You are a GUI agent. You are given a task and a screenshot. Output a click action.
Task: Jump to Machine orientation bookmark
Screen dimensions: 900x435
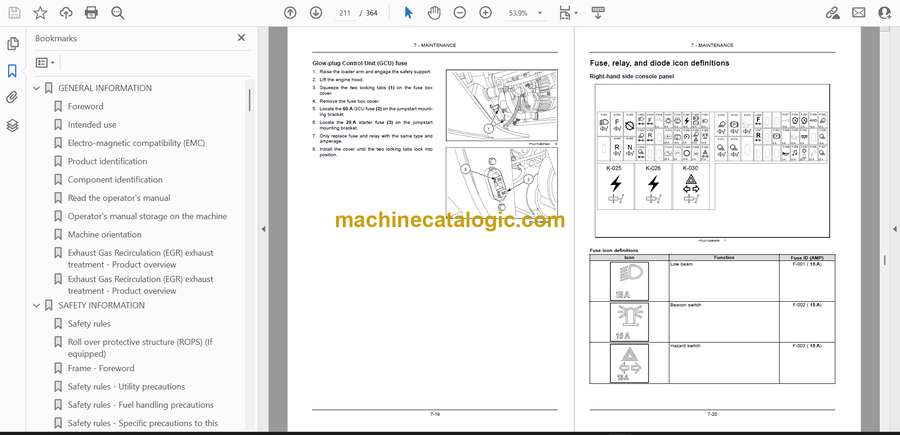point(104,235)
